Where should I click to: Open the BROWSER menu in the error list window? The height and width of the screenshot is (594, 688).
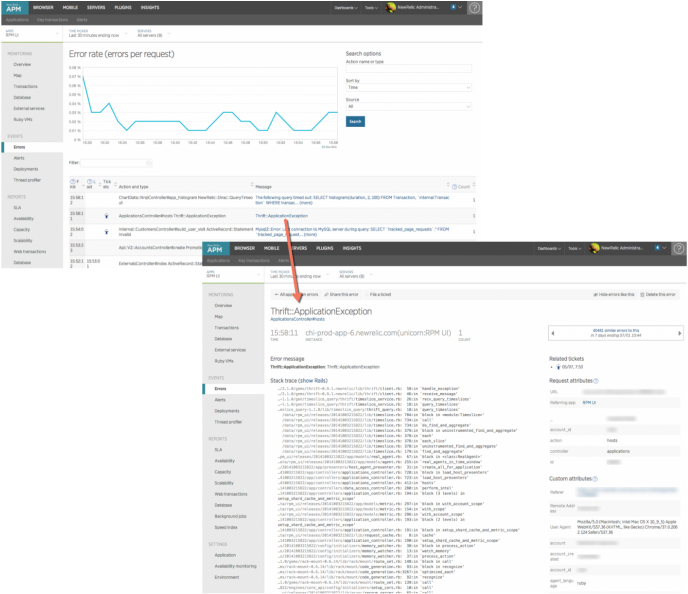tap(43, 7)
